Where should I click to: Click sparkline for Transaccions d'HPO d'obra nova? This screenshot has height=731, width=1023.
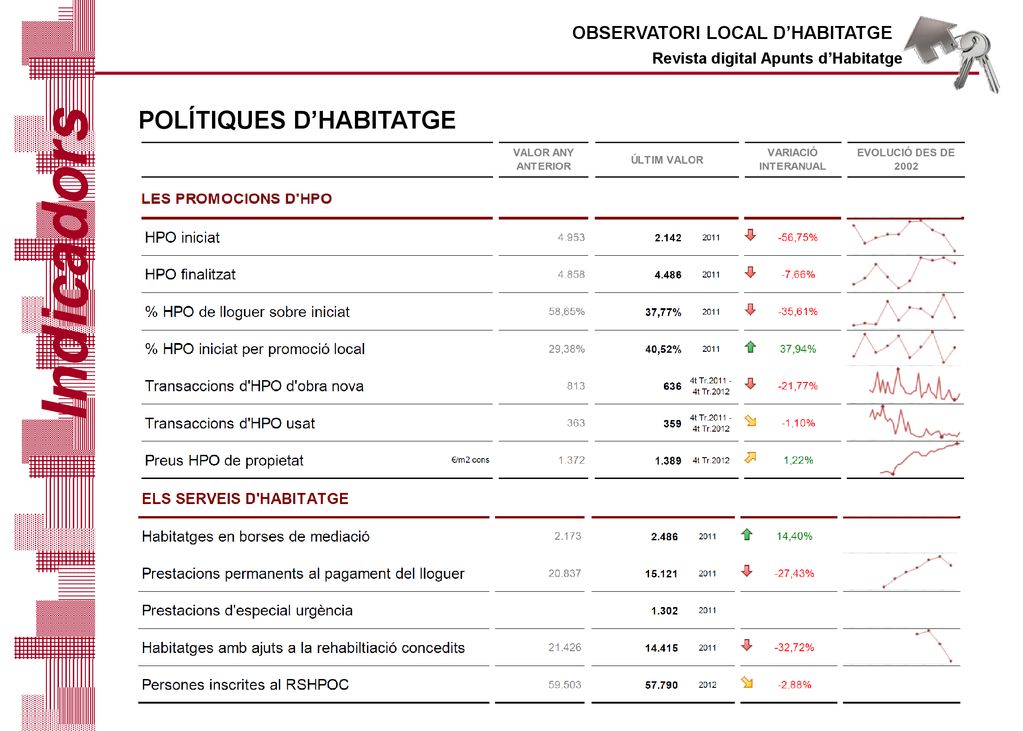coord(915,384)
